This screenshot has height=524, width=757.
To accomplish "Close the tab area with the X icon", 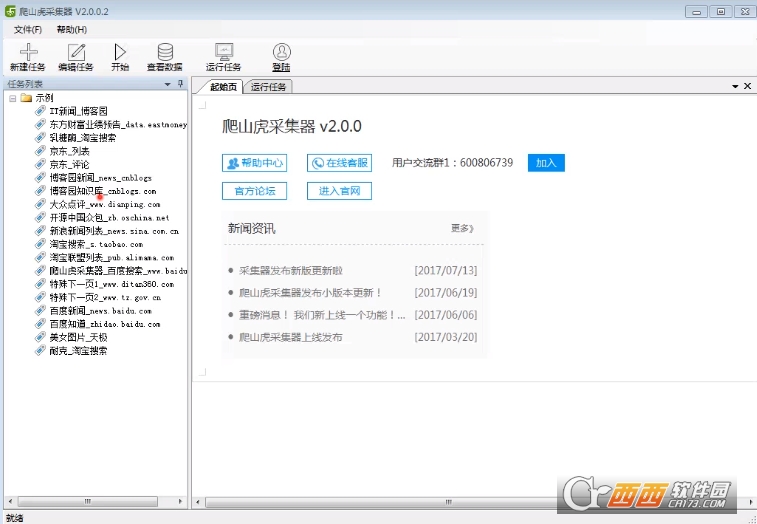I will pos(747,86).
